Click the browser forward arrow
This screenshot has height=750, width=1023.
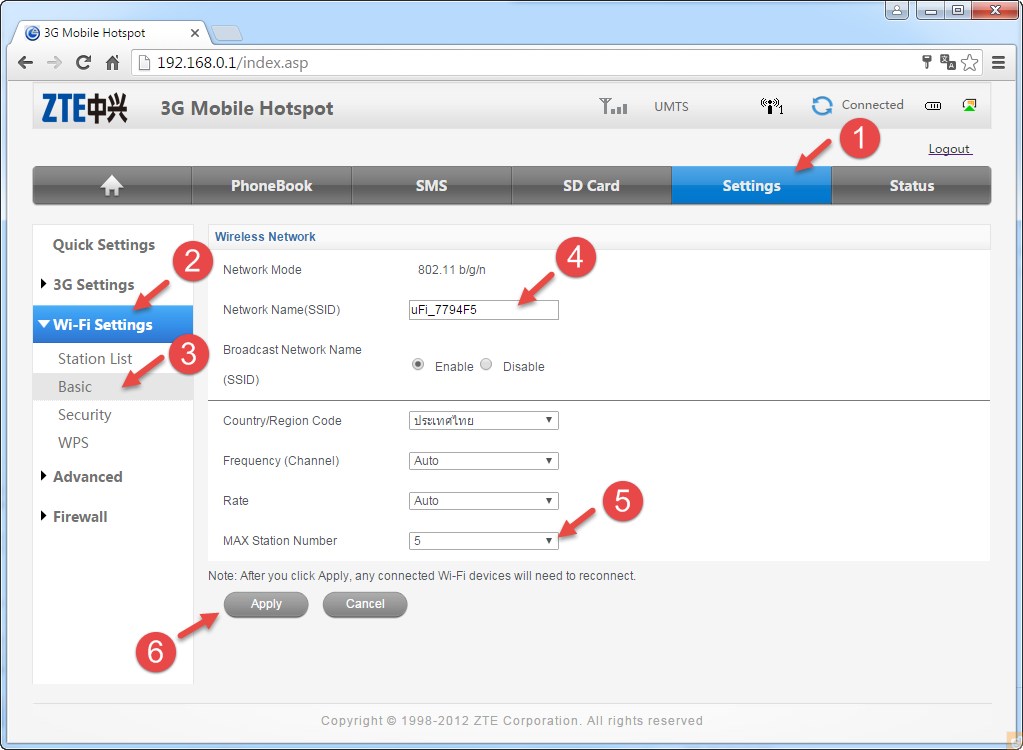click(54, 63)
